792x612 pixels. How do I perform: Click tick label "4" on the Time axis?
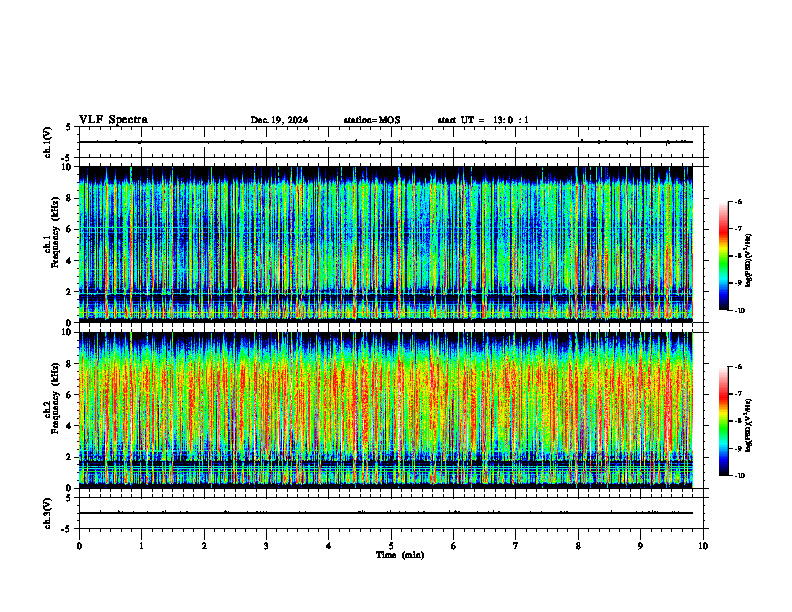coord(329,546)
